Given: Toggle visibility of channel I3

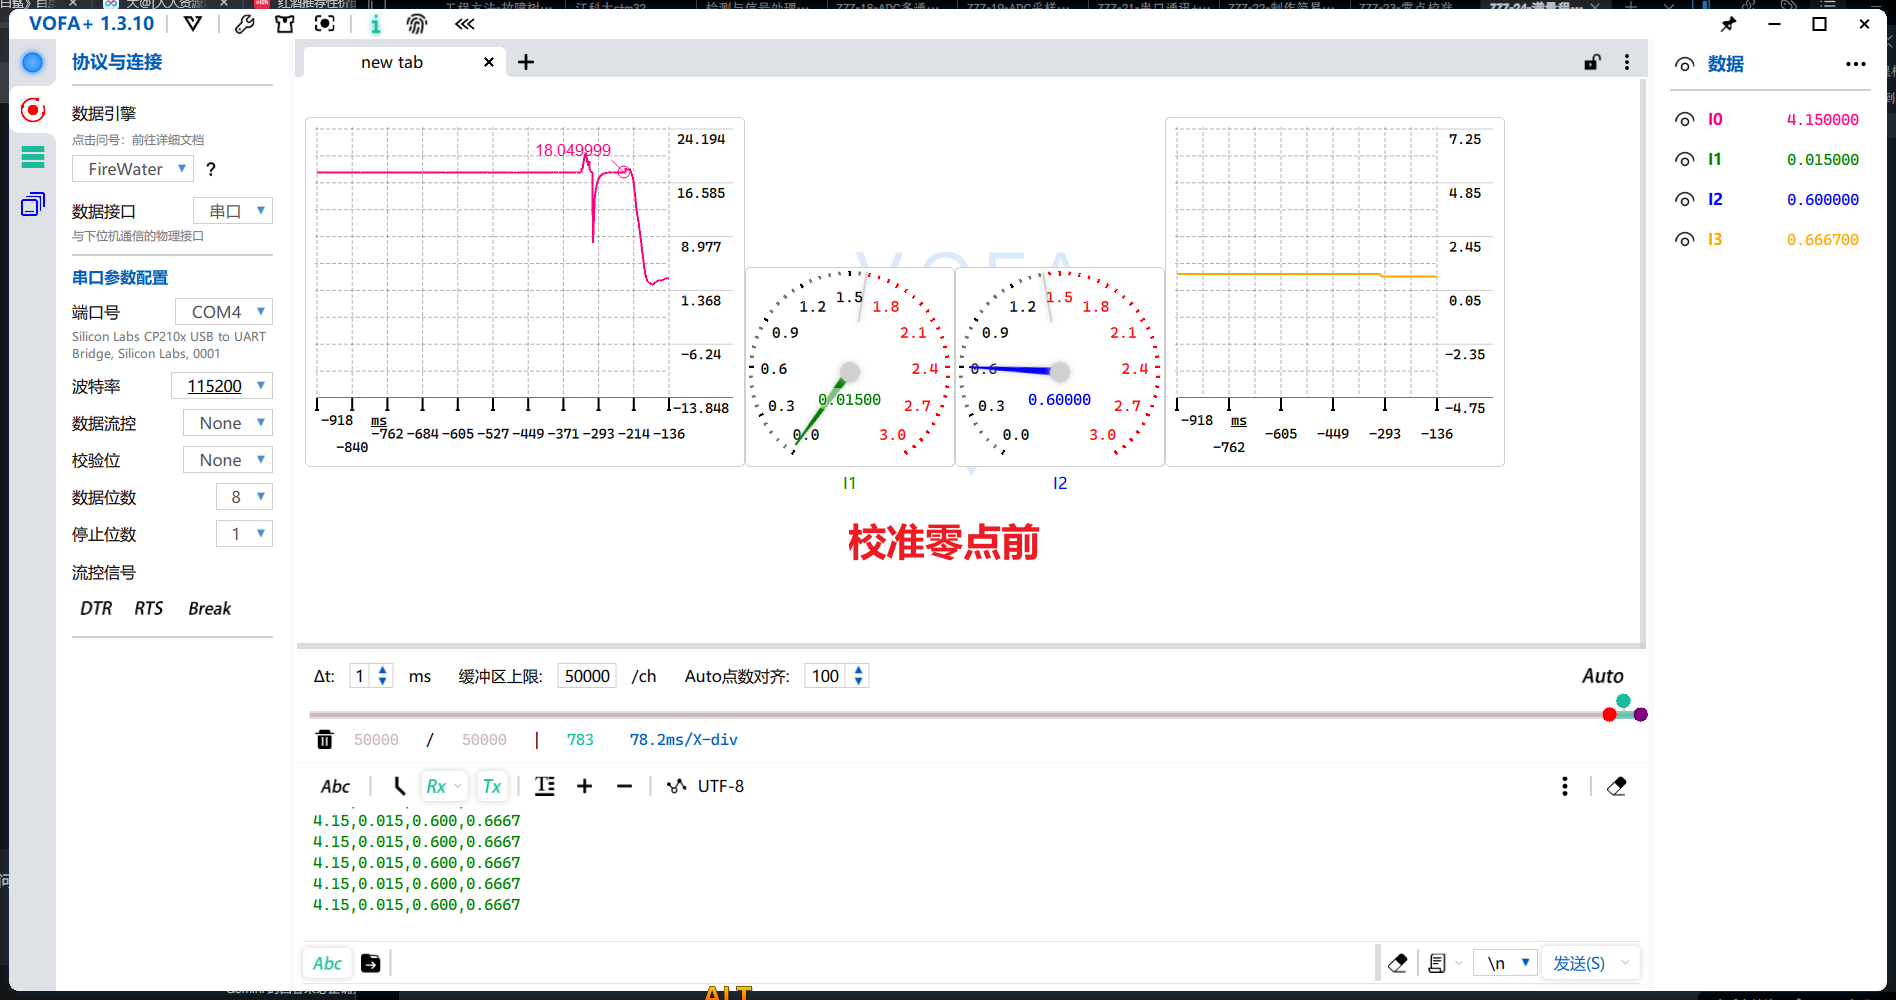Looking at the screenshot, I should coord(1685,240).
